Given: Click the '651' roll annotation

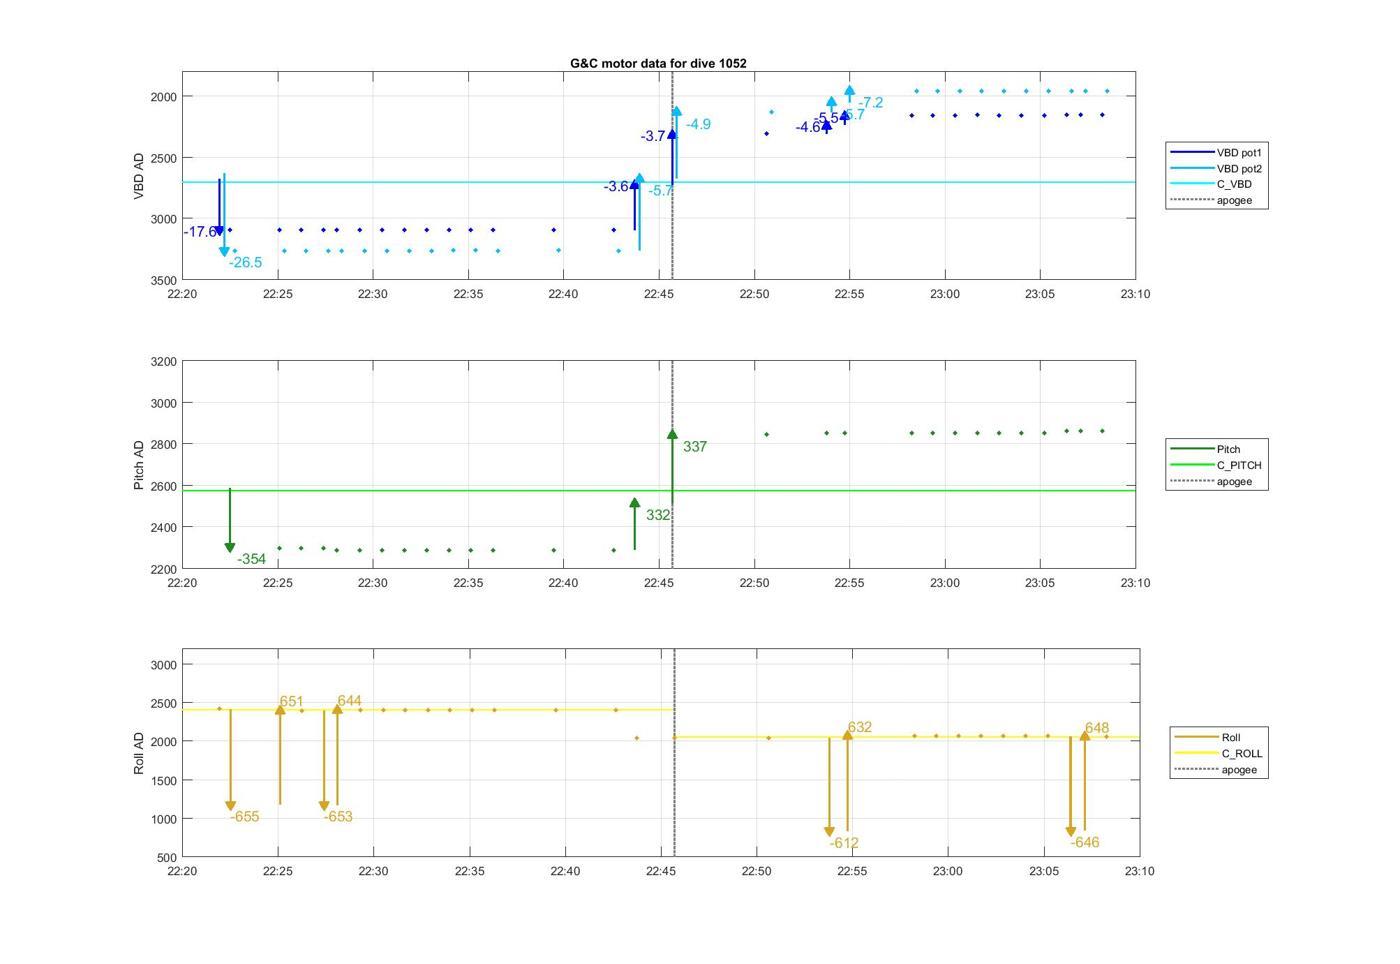Looking at the screenshot, I should (x=292, y=702).
